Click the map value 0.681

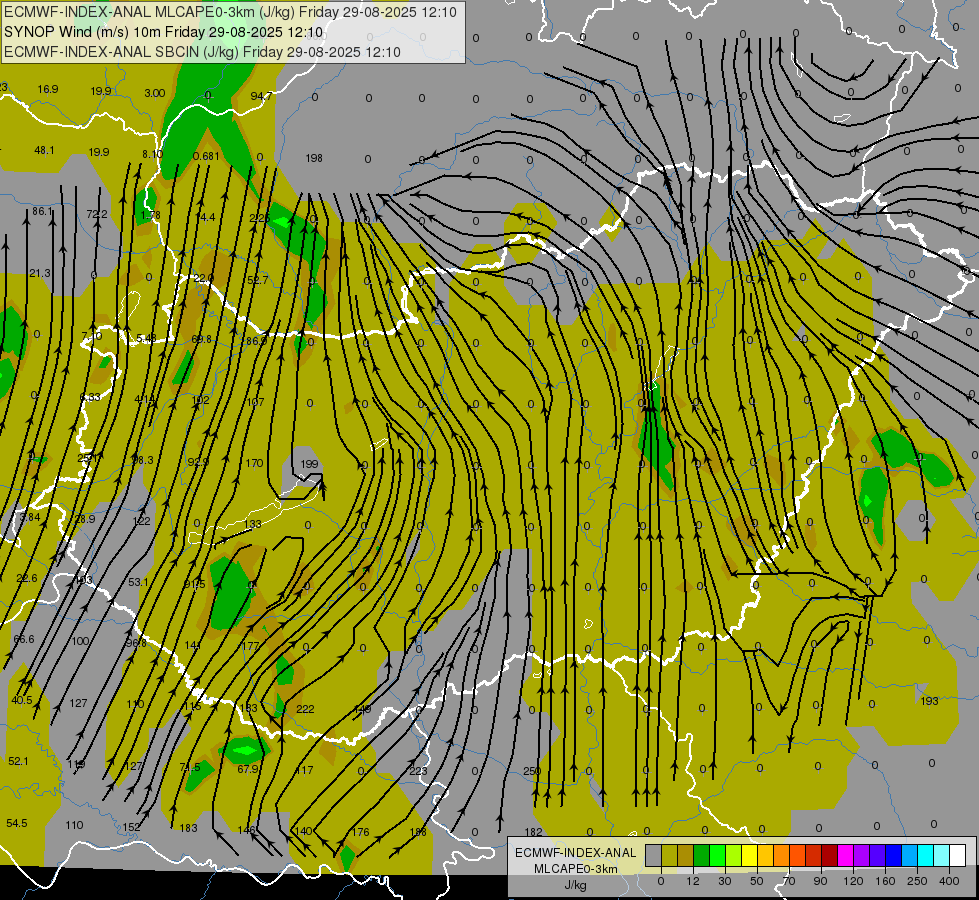click(206, 156)
